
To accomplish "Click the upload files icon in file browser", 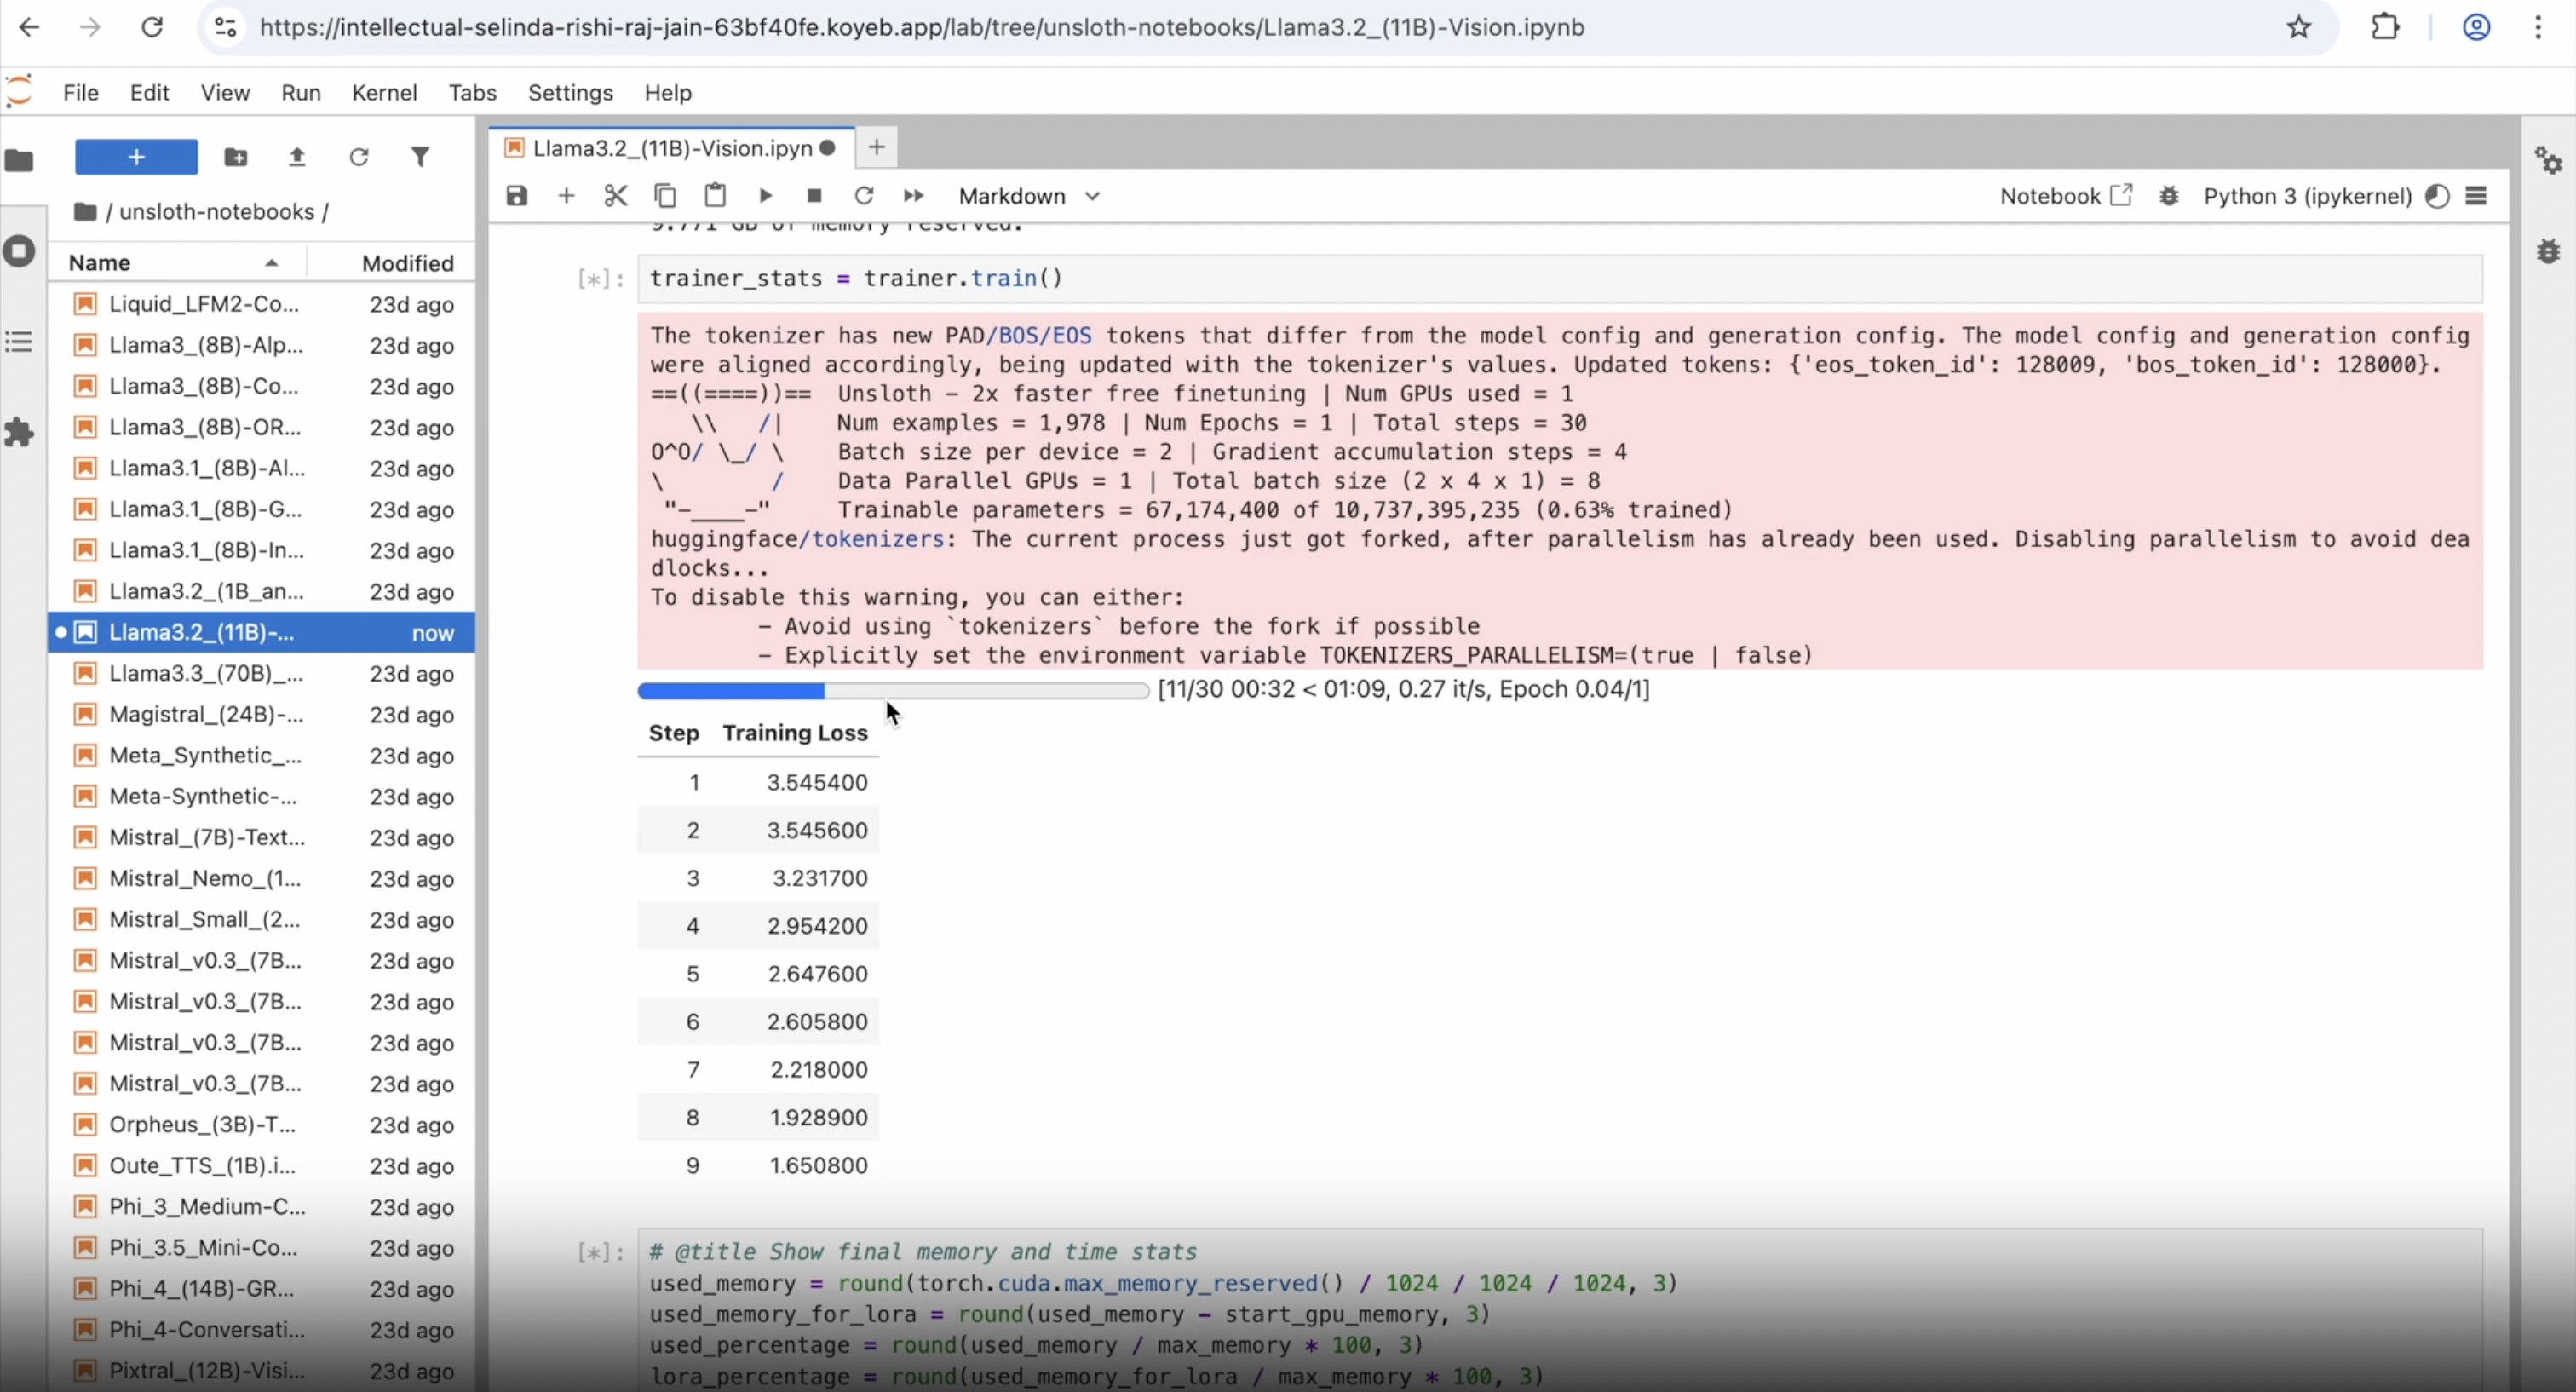I will [297, 157].
